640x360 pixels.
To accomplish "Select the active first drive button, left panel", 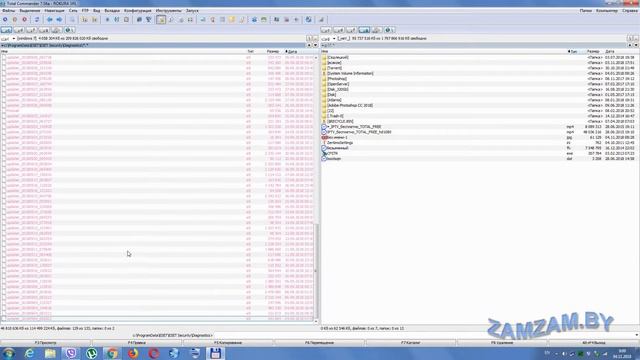I will [x=7, y=30].
